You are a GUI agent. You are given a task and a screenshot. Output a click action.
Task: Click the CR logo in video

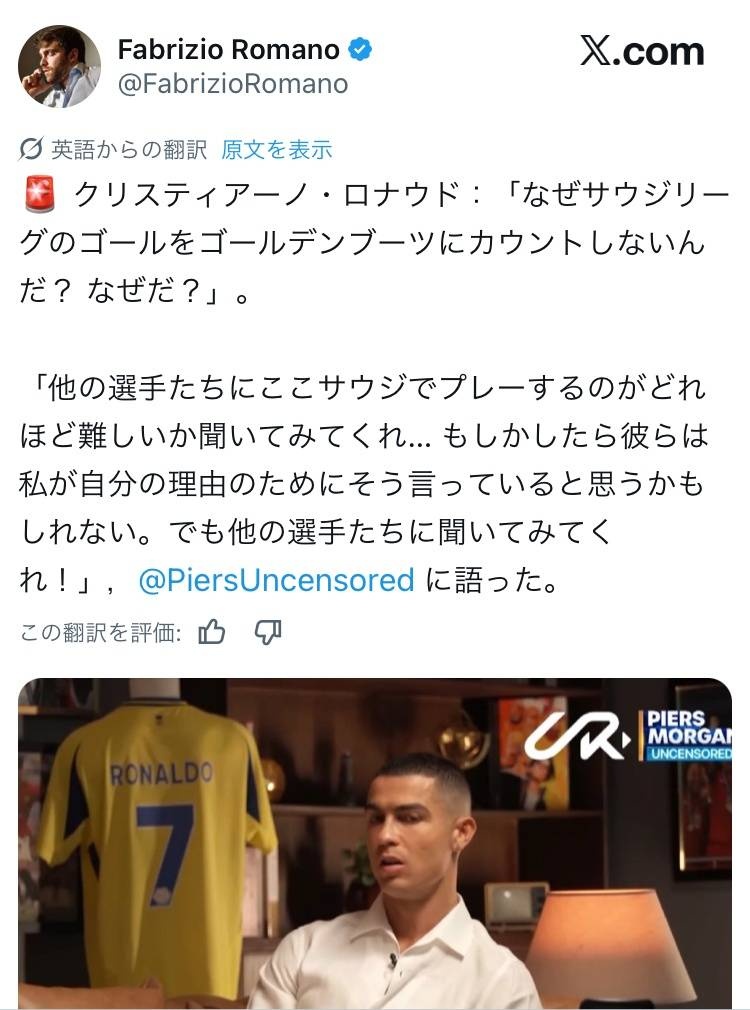tap(578, 736)
